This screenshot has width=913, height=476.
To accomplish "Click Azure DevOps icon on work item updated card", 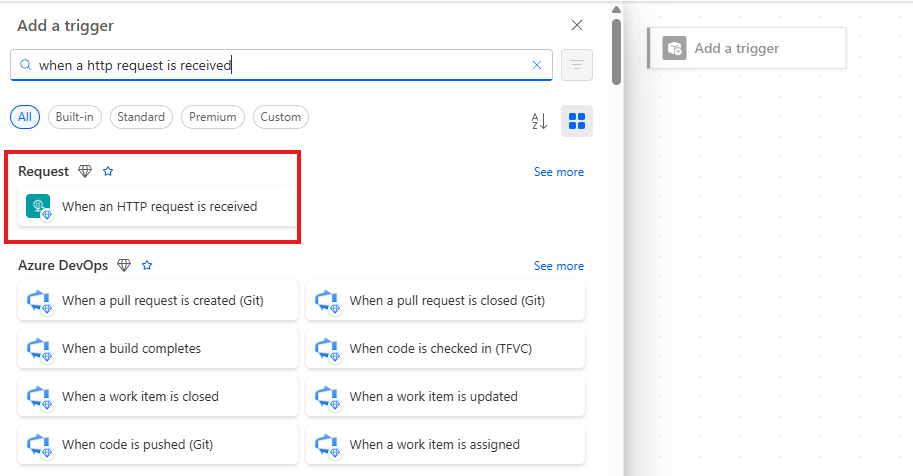I will pyautogui.click(x=326, y=397).
